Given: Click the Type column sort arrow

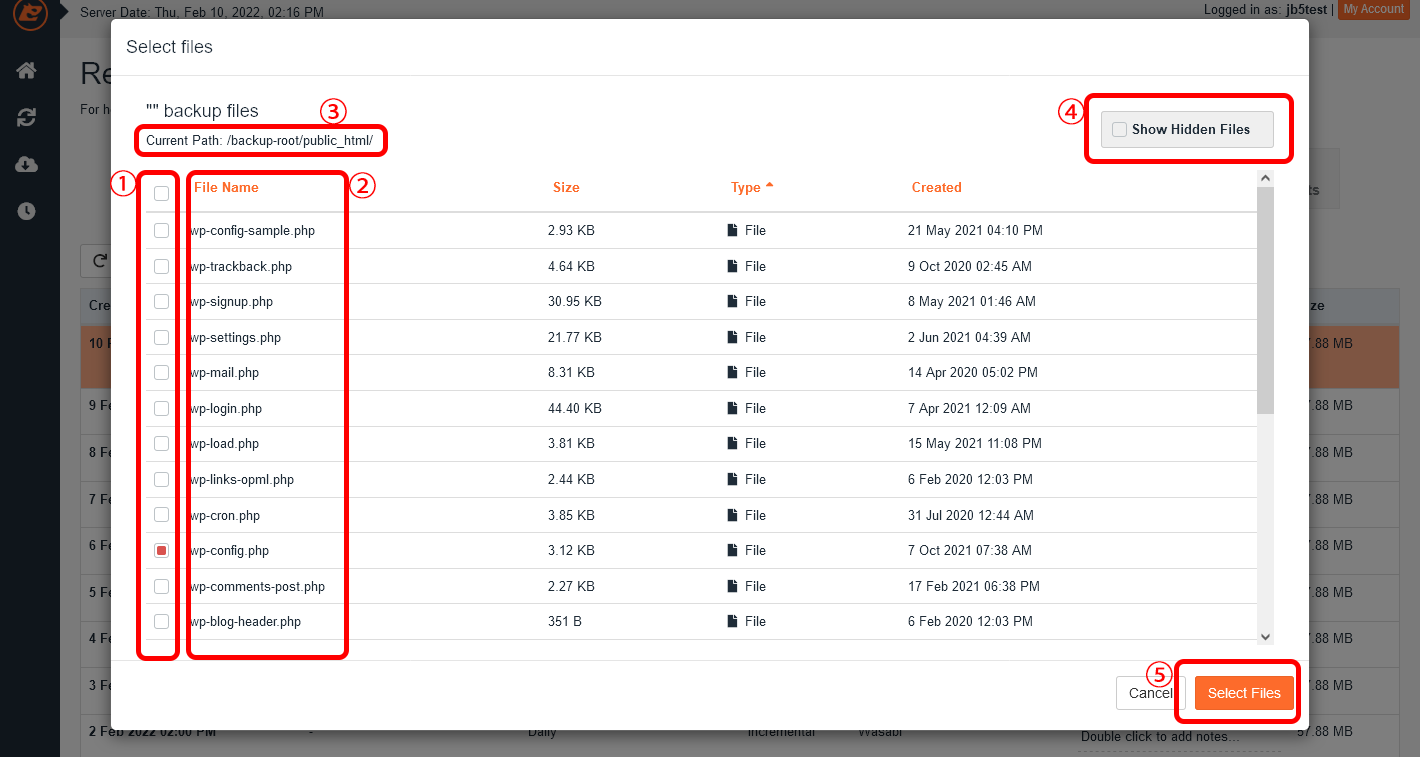Looking at the screenshot, I should click(769, 187).
